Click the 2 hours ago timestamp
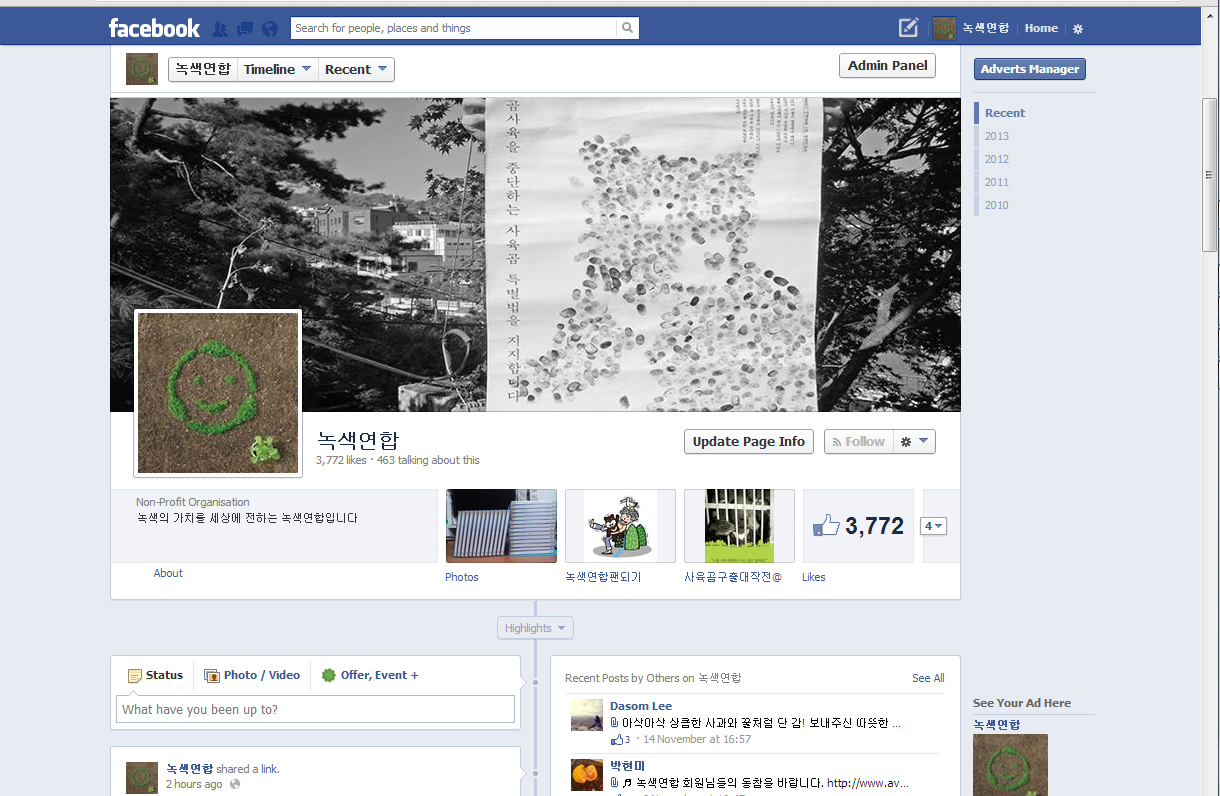 click(194, 784)
